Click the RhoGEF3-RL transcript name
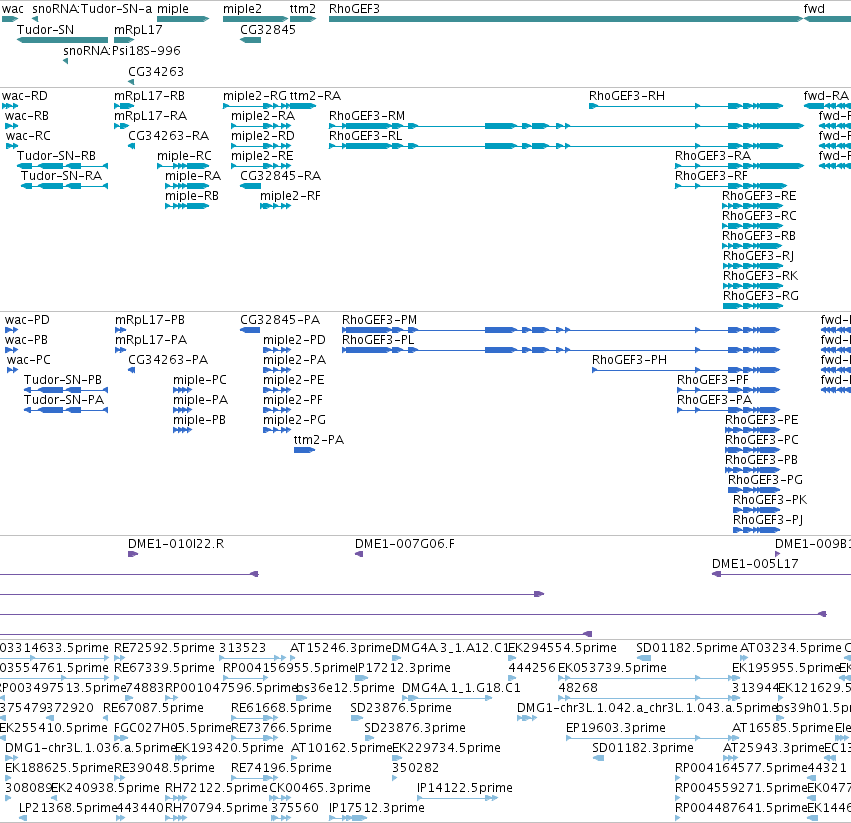The image size is (851, 823). click(x=365, y=136)
